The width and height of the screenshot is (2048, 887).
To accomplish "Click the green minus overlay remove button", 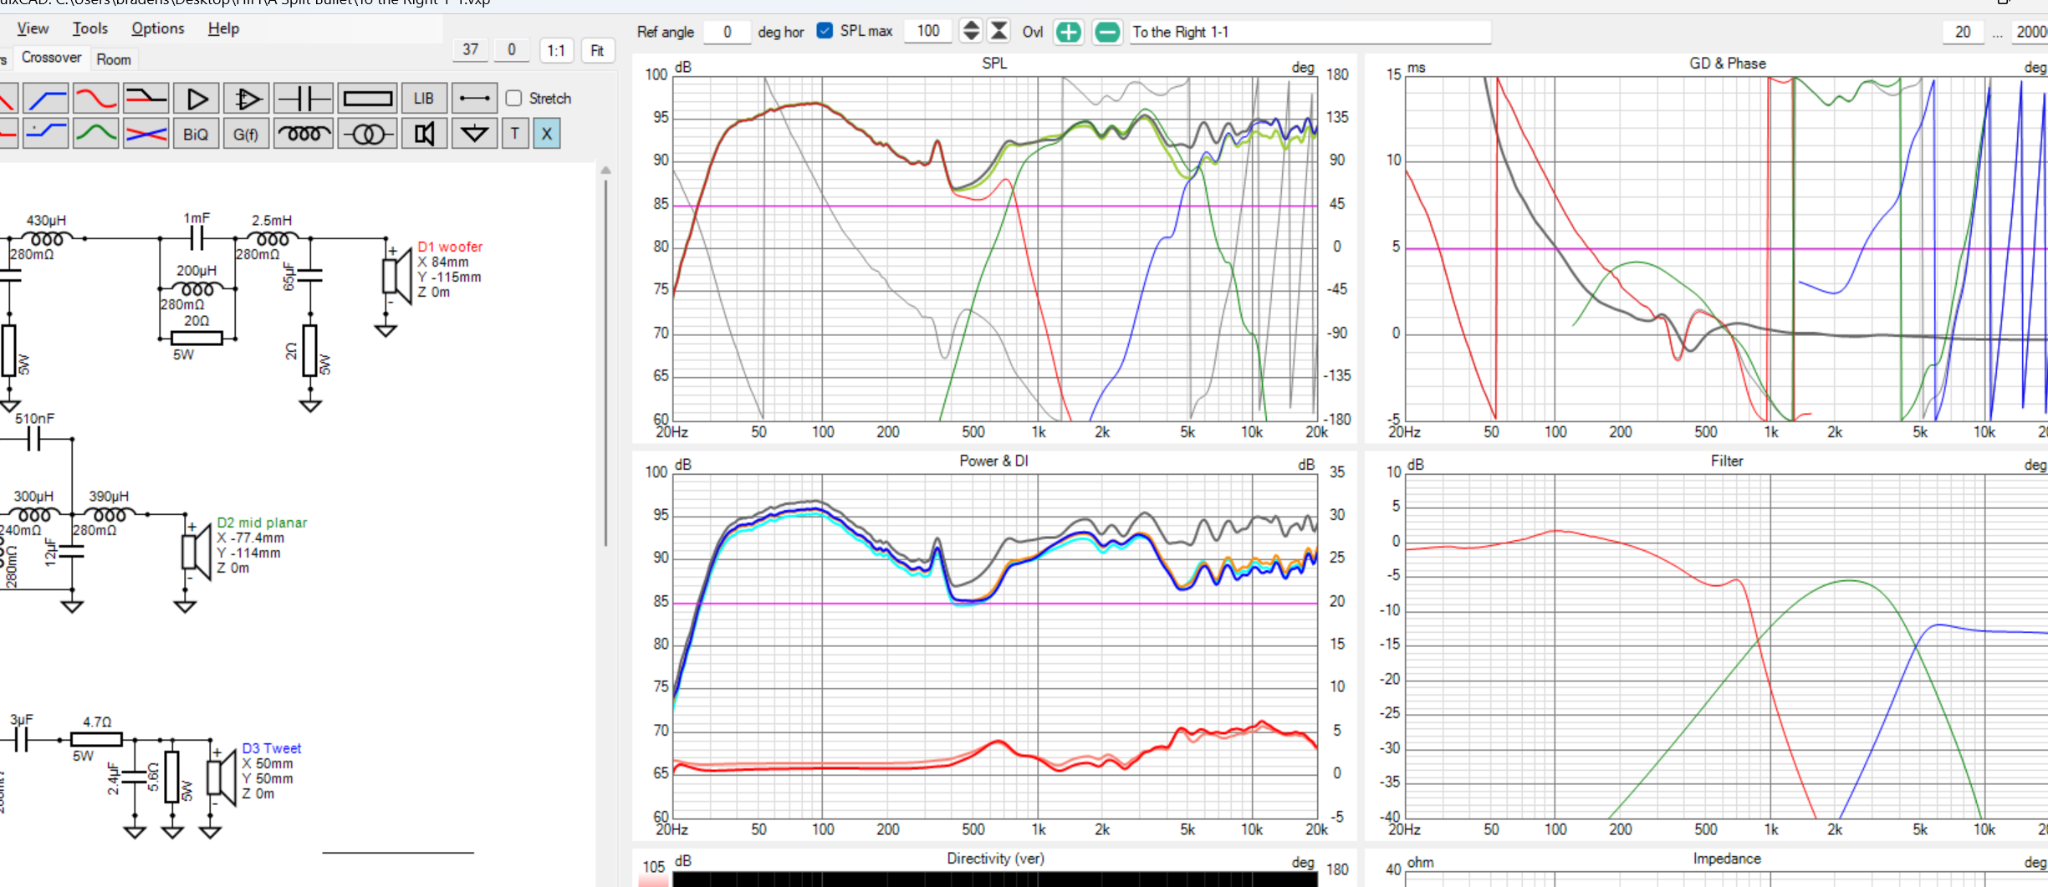I will click(x=1107, y=32).
